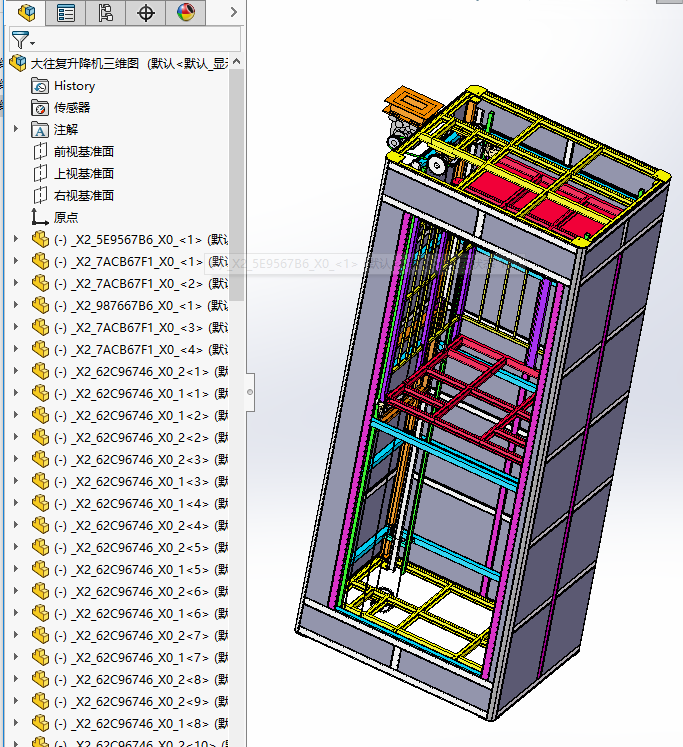Expand component _X2_5E9567B6_X0_<1>
The width and height of the screenshot is (683, 747).
click(x=15, y=239)
